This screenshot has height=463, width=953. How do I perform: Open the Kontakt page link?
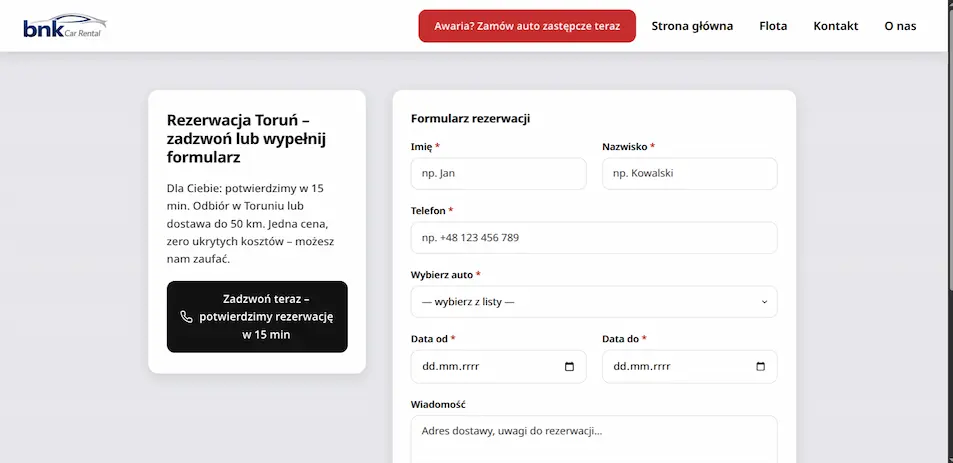pyautogui.click(x=835, y=26)
